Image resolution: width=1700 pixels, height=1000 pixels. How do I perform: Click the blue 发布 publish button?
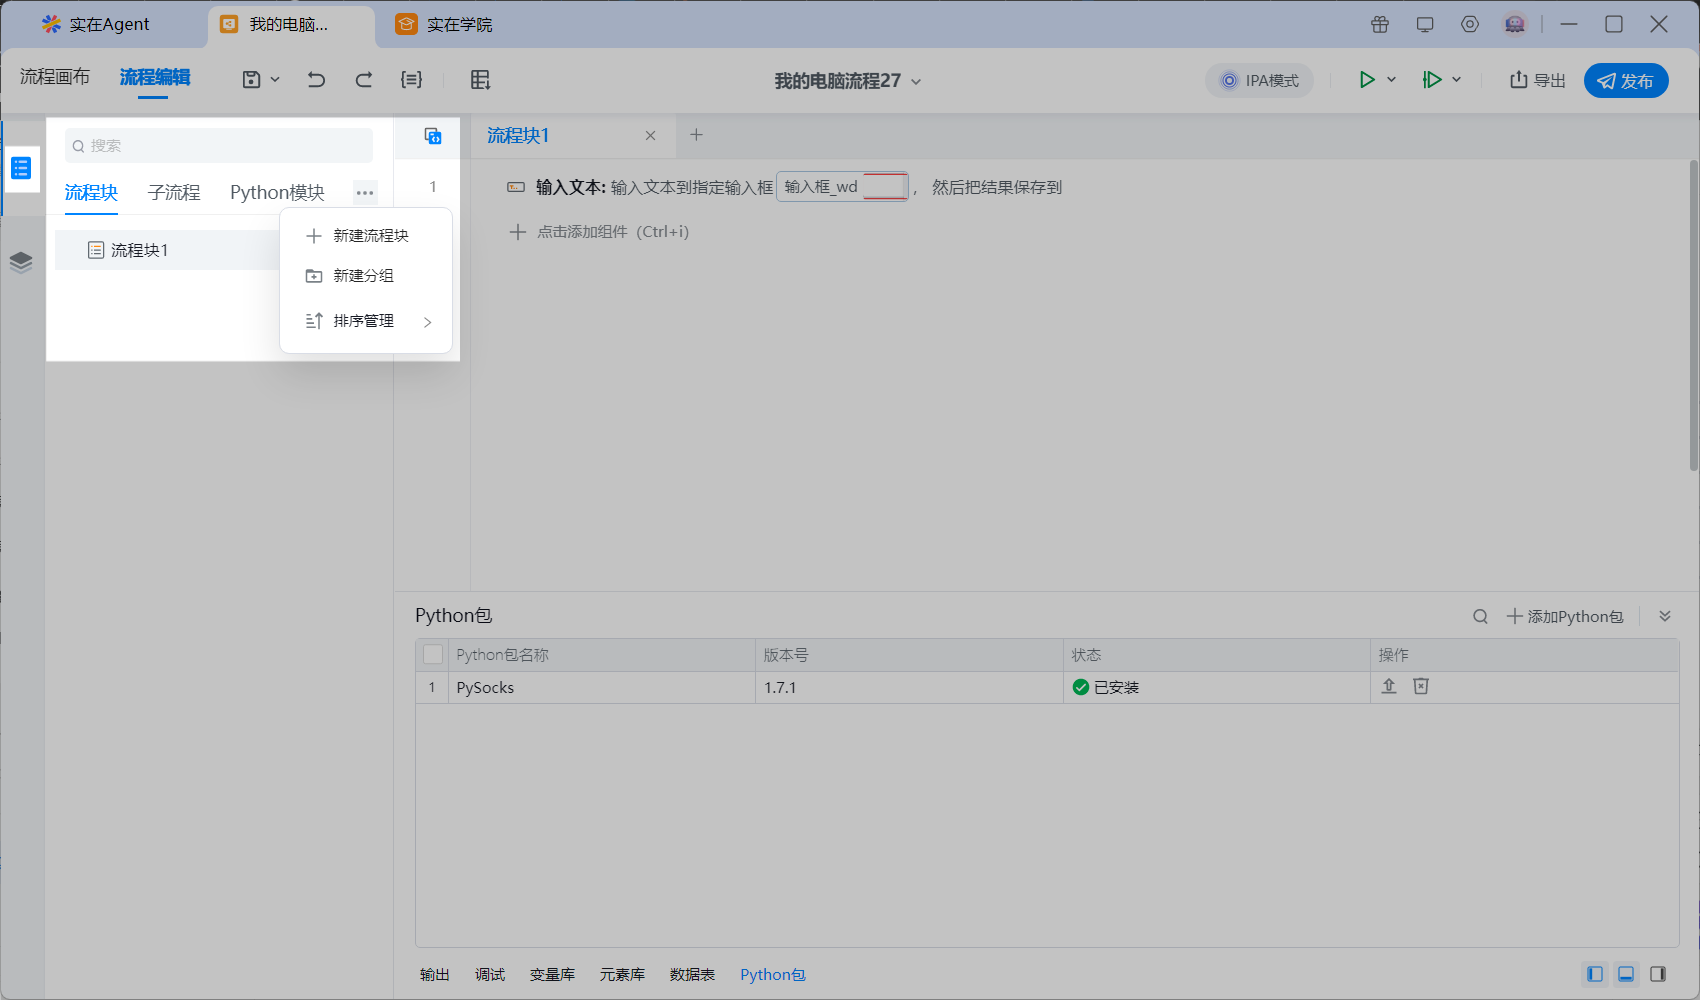1626,81
